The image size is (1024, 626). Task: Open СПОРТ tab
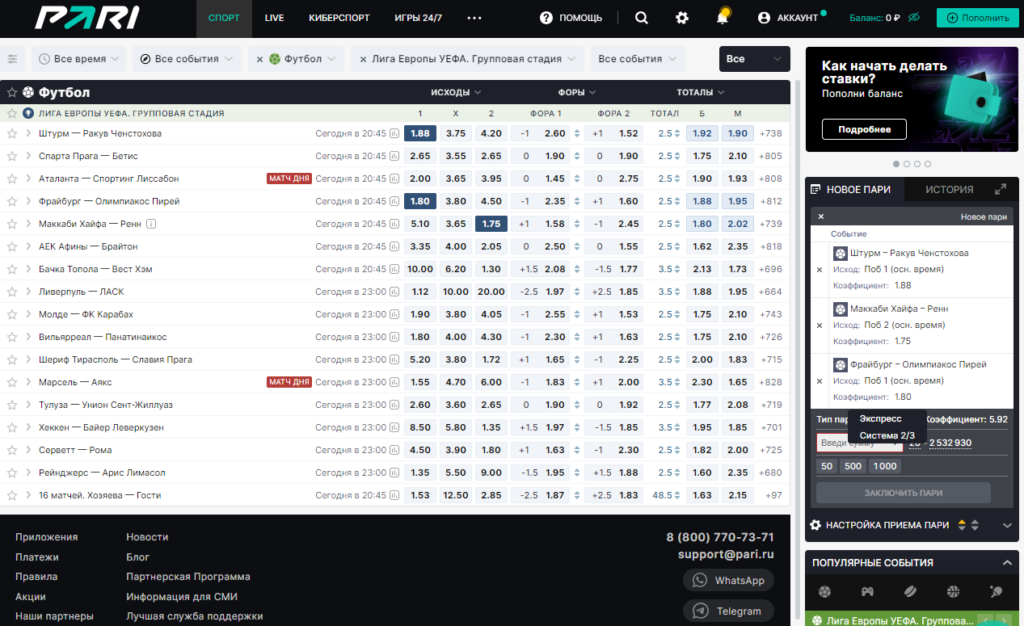(x=224, y=18)
